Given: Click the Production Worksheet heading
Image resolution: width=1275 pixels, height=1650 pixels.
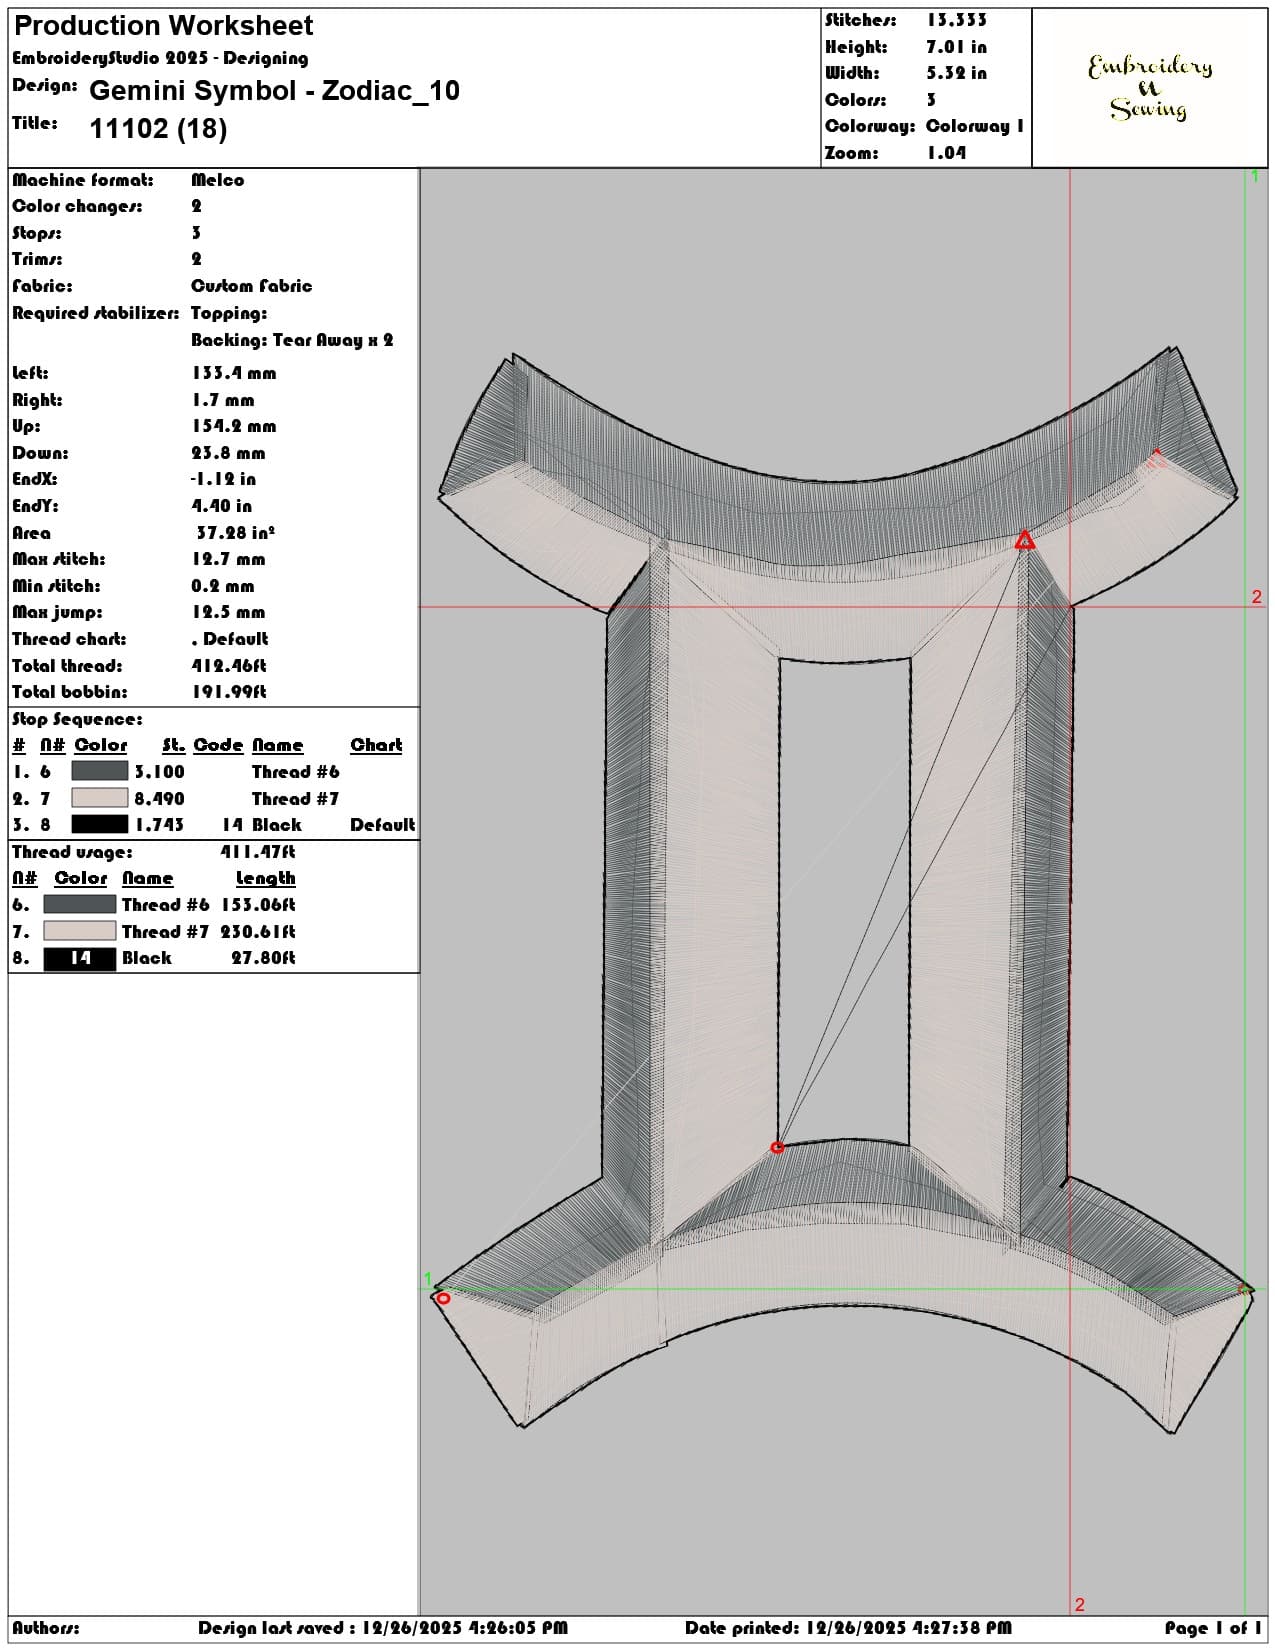Looking at the screenshot, I should tap(163, 25).
